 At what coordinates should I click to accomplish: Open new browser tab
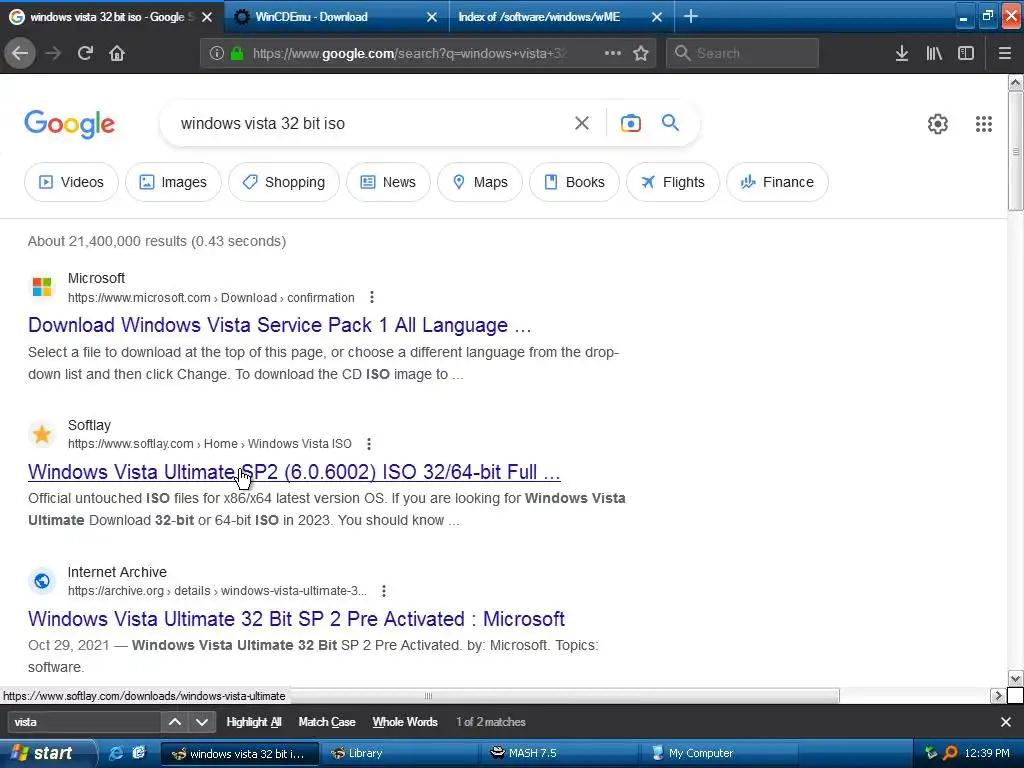[690, 16]
